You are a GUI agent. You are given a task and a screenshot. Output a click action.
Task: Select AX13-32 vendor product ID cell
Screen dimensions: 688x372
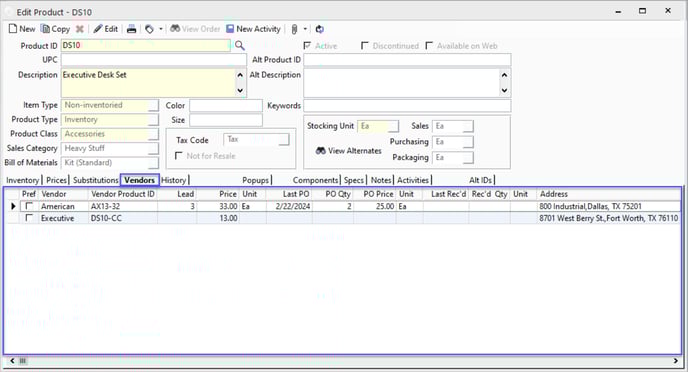click(123, 206)
